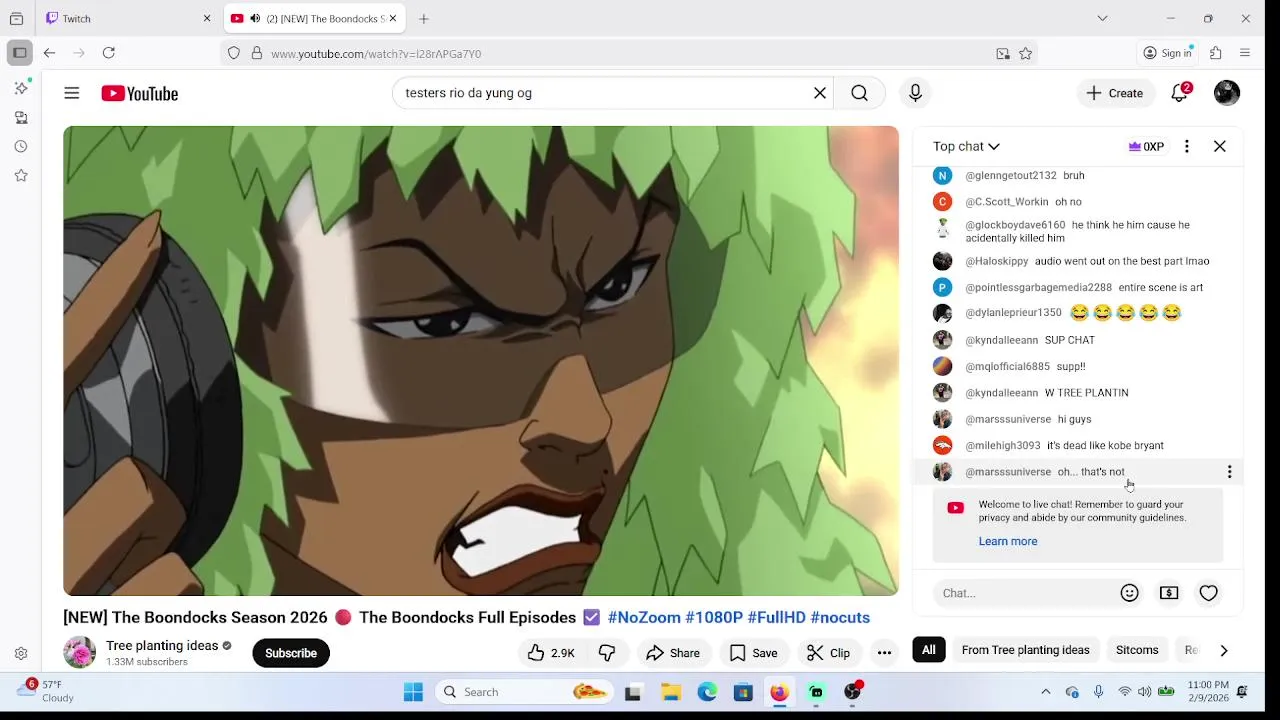The image size is (1280, 720).
Task: Open more video actions menu
Action: point(884,653)
